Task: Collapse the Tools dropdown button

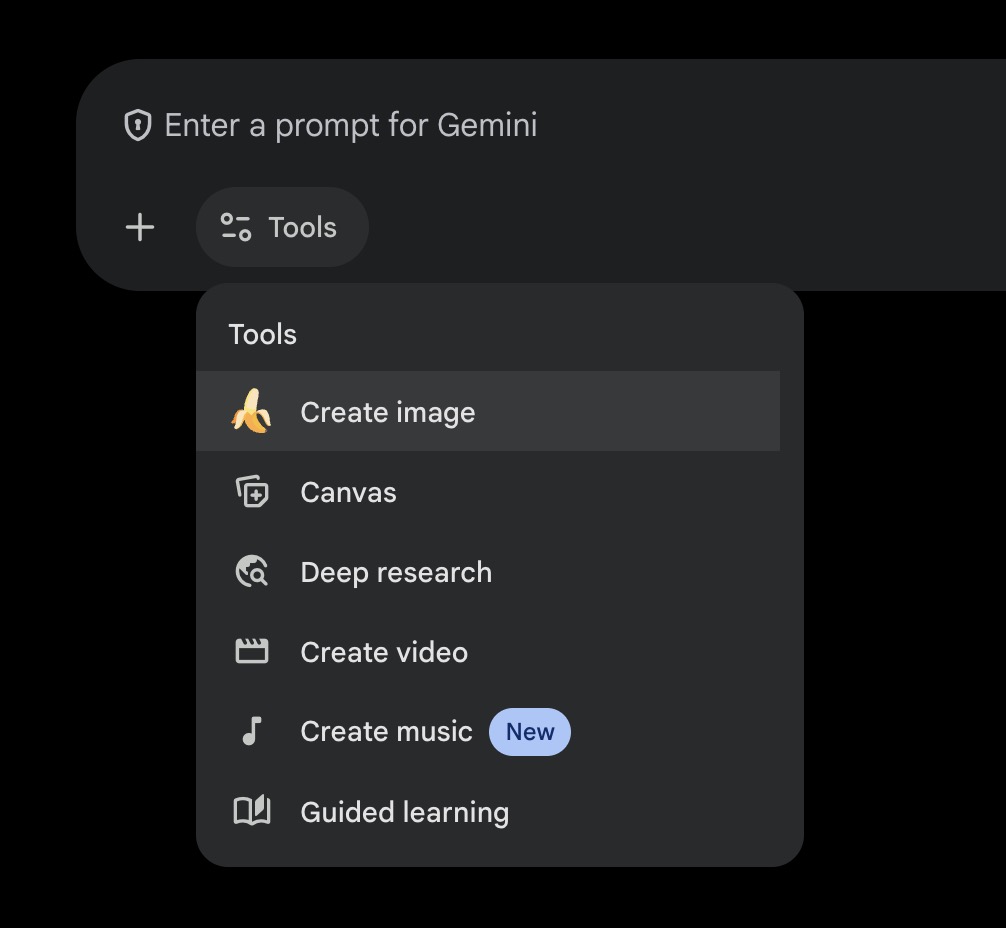Action: [x=282, y=227]
